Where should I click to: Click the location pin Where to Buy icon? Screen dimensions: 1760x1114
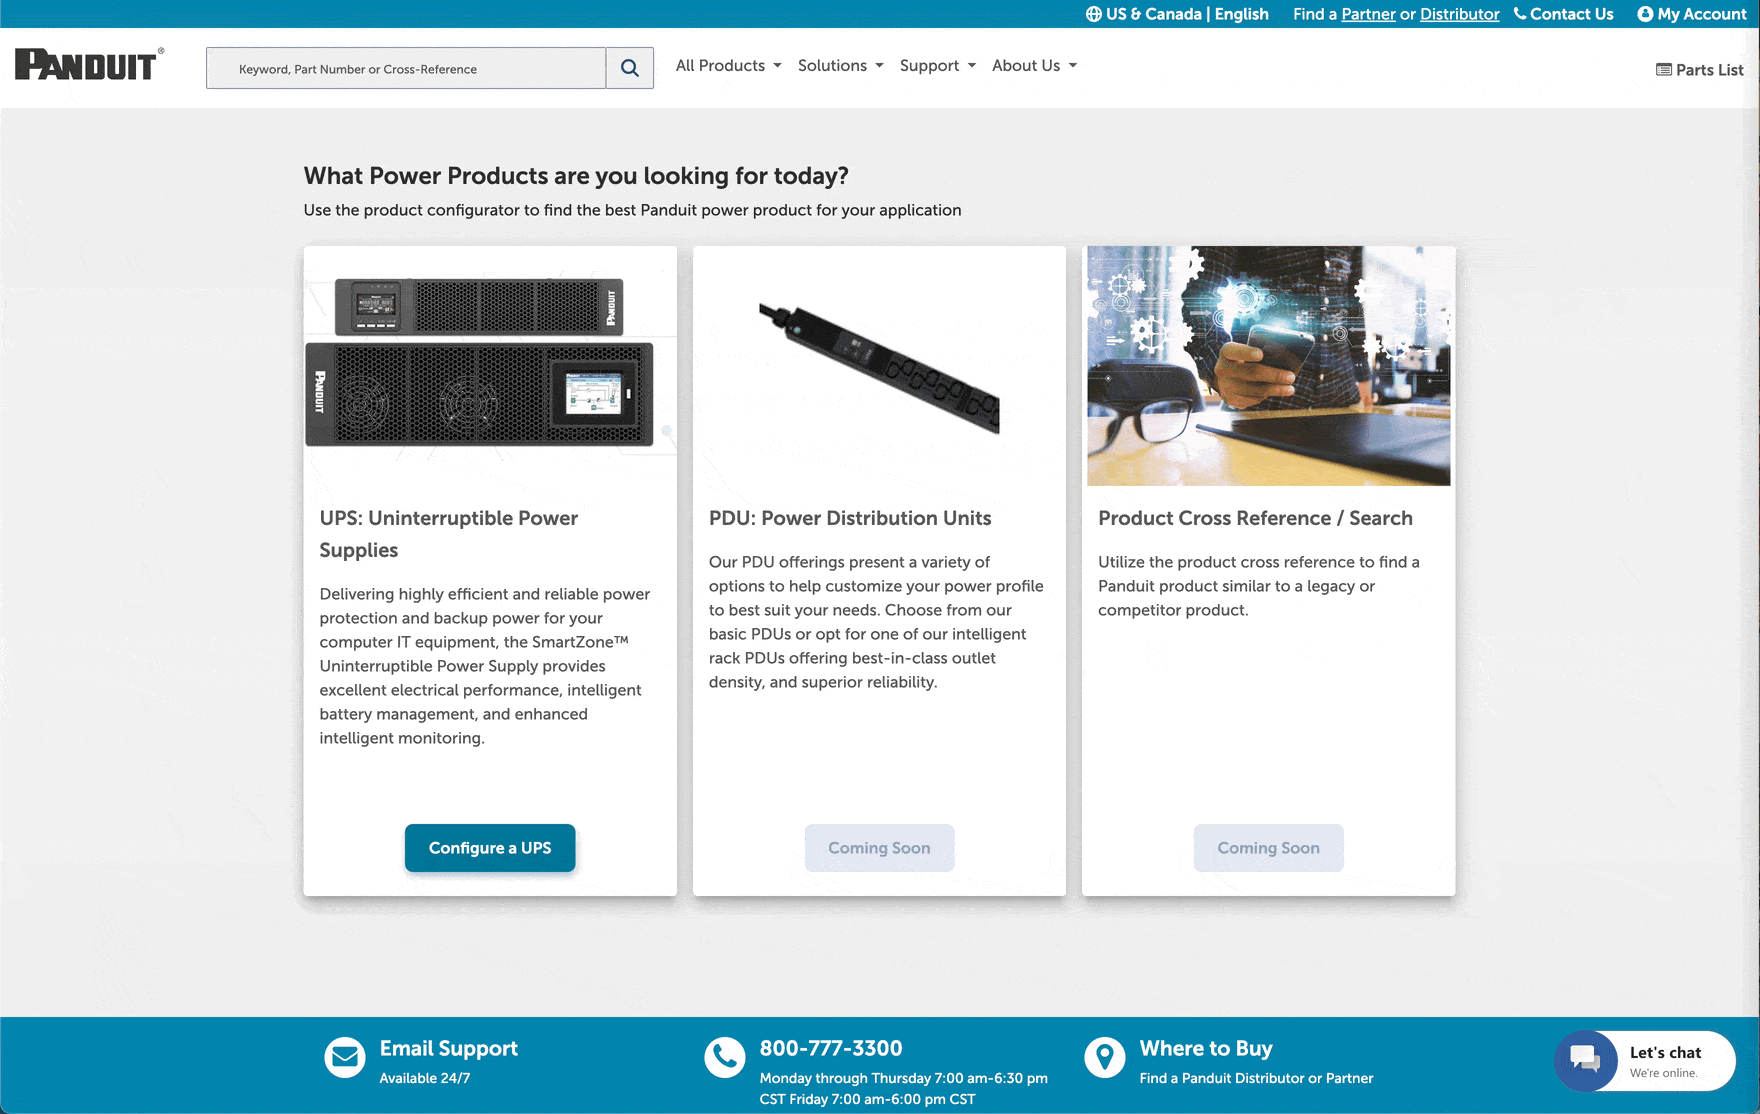pos(1105,1057)
